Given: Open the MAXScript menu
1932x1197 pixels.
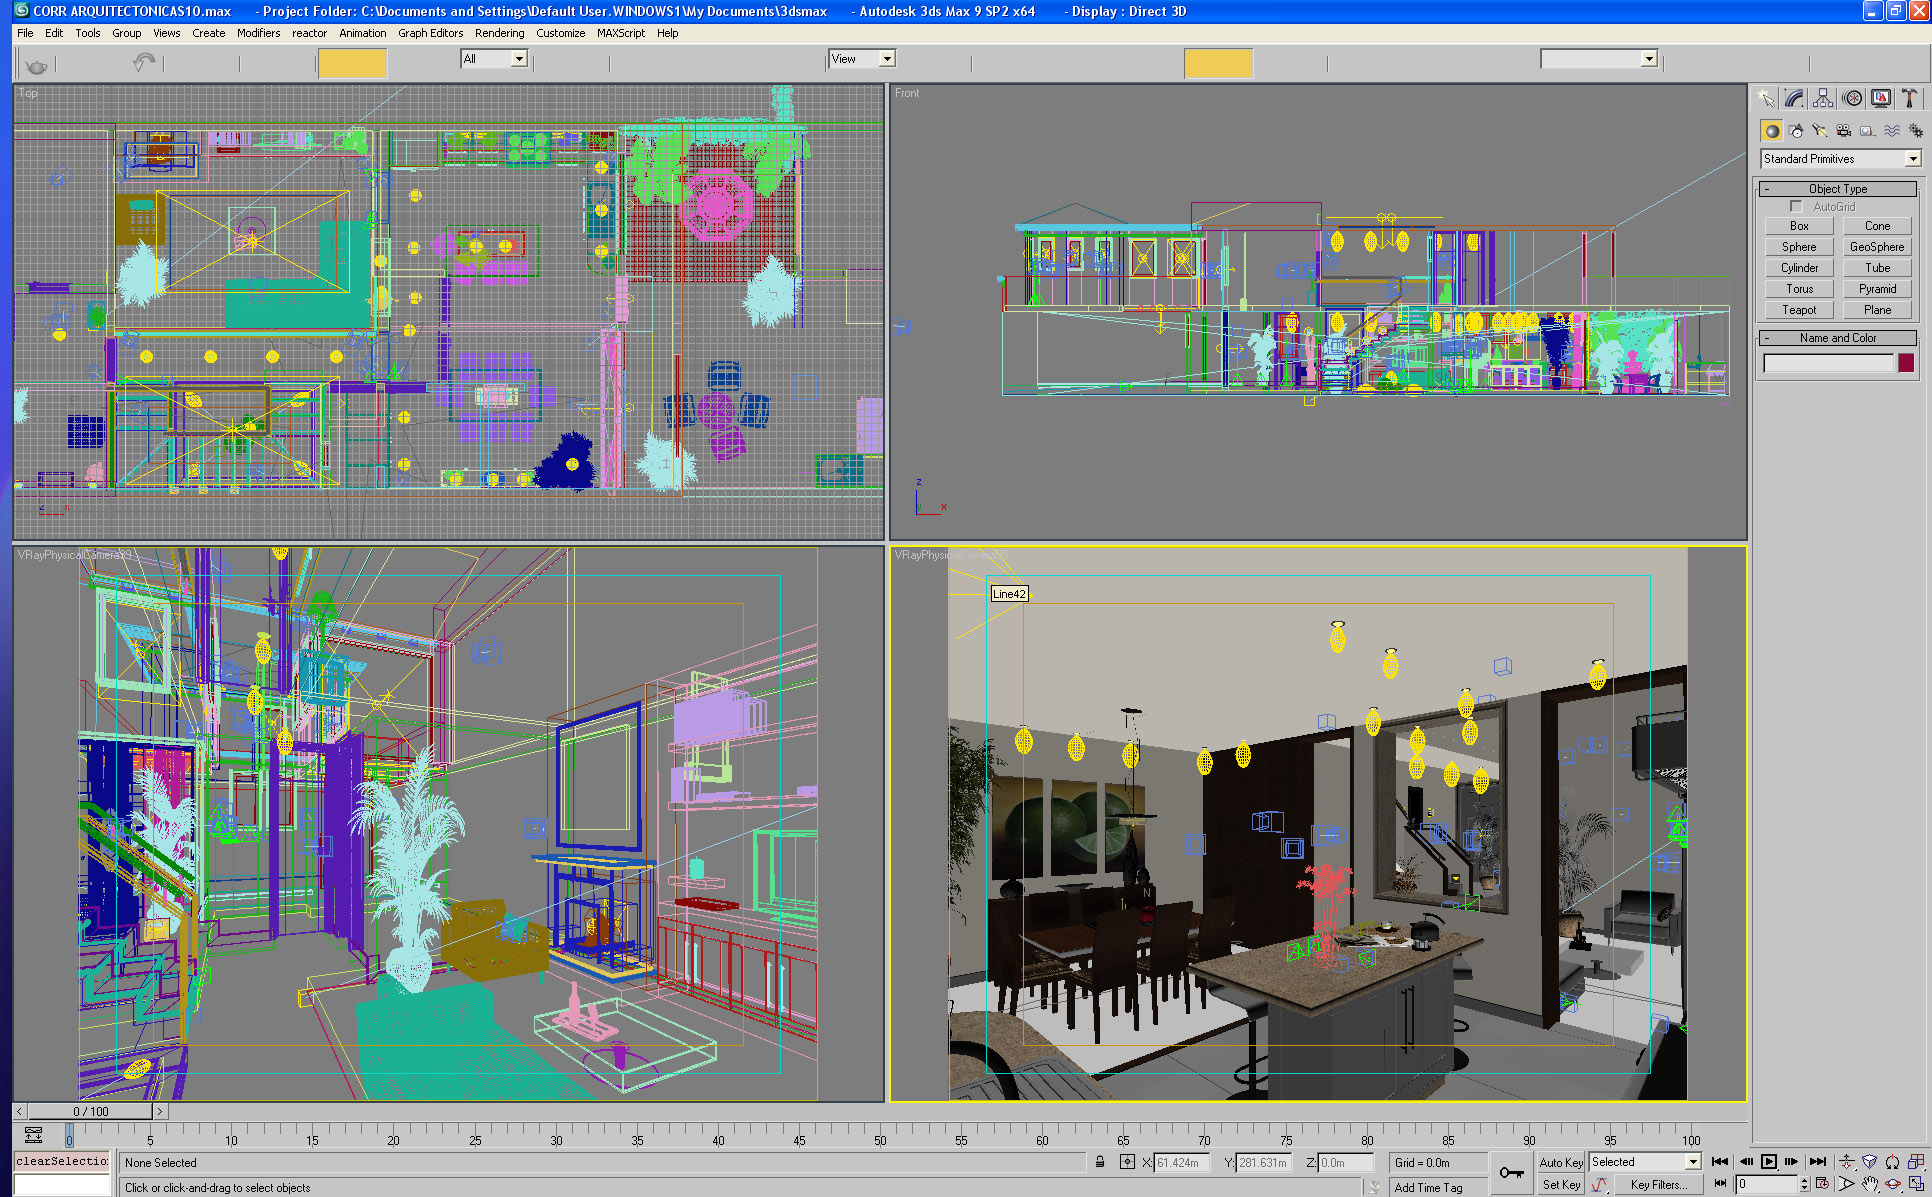Looking at the screenshot, I should pos(620,33).
